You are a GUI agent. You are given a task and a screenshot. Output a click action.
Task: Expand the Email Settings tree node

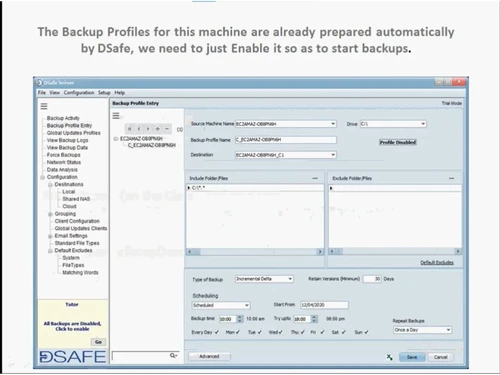point(50,236)
